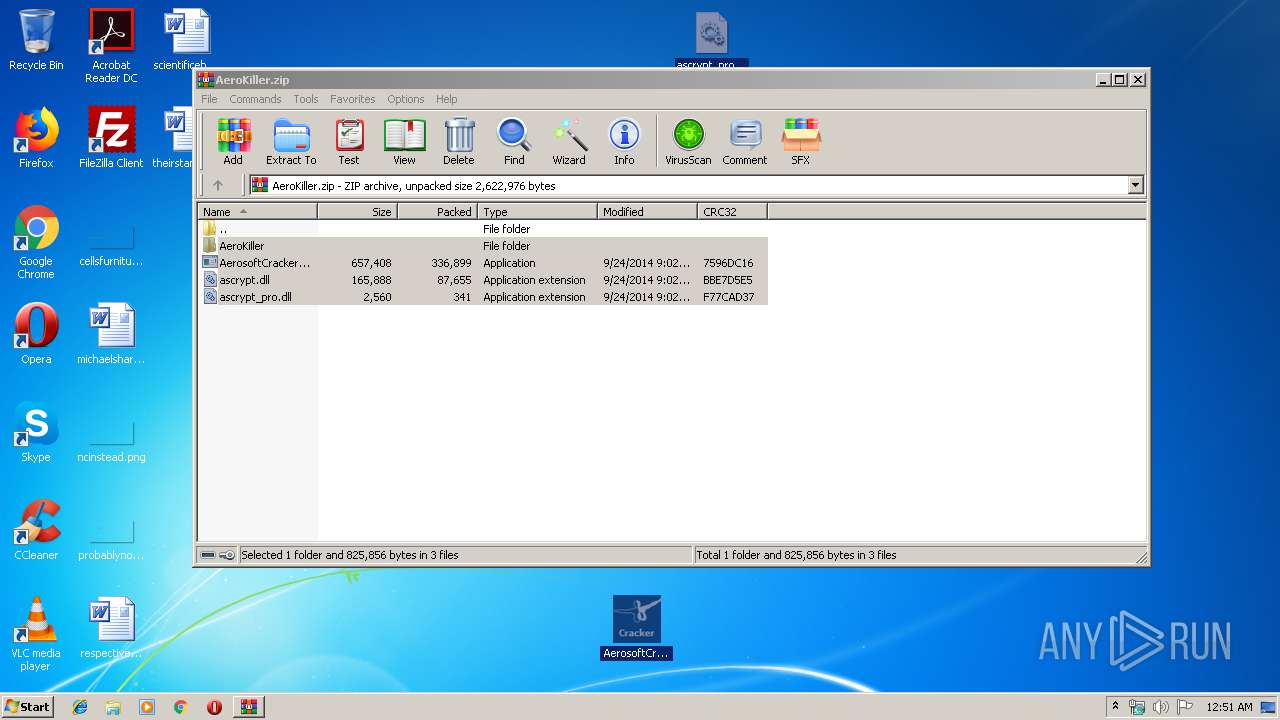Show hidden tray icons arrow
Screen dimensions: 1280x720
[x=1116, y=707]
